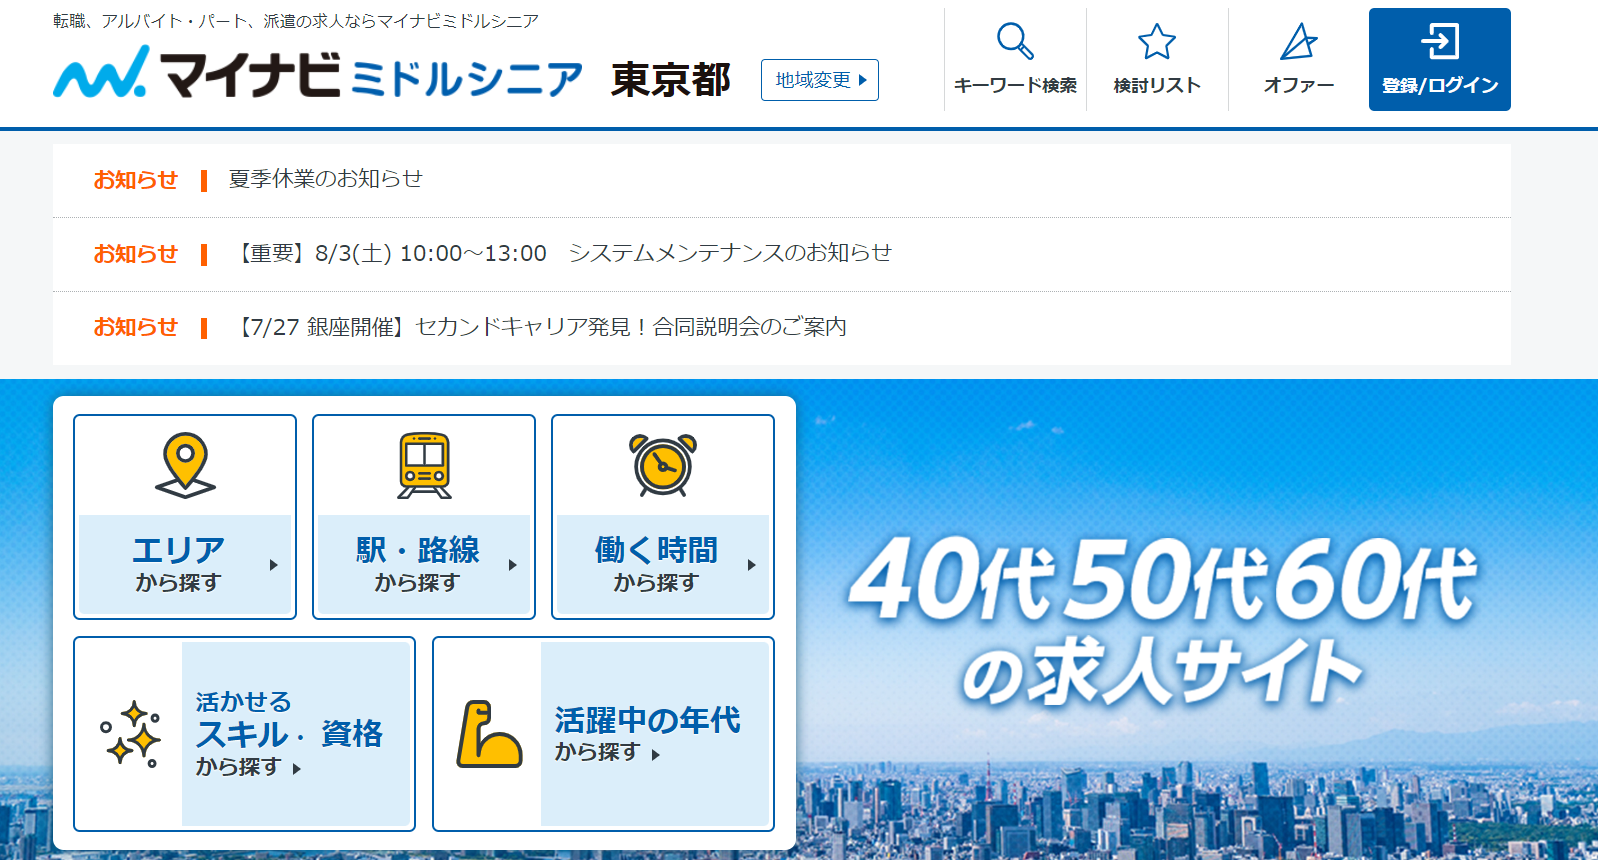Open the システムメンテナンスのお知らせ notice
The height and width of the screenshot is (860, 1598).
(x=564, y=253)
